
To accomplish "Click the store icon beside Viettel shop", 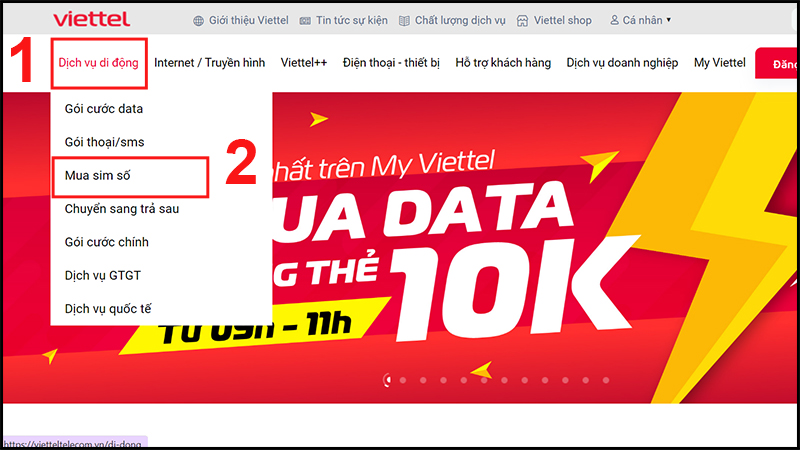I will coord(522,21).
